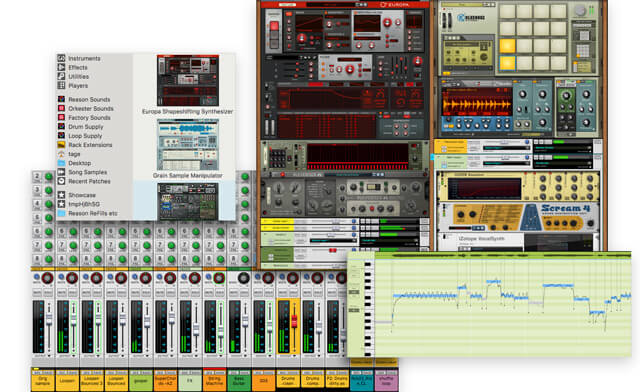The height and width of the screenshot is (392, 640).
Task: Click pan knob of String Machine channel
Action: click(x=219, y=278)
